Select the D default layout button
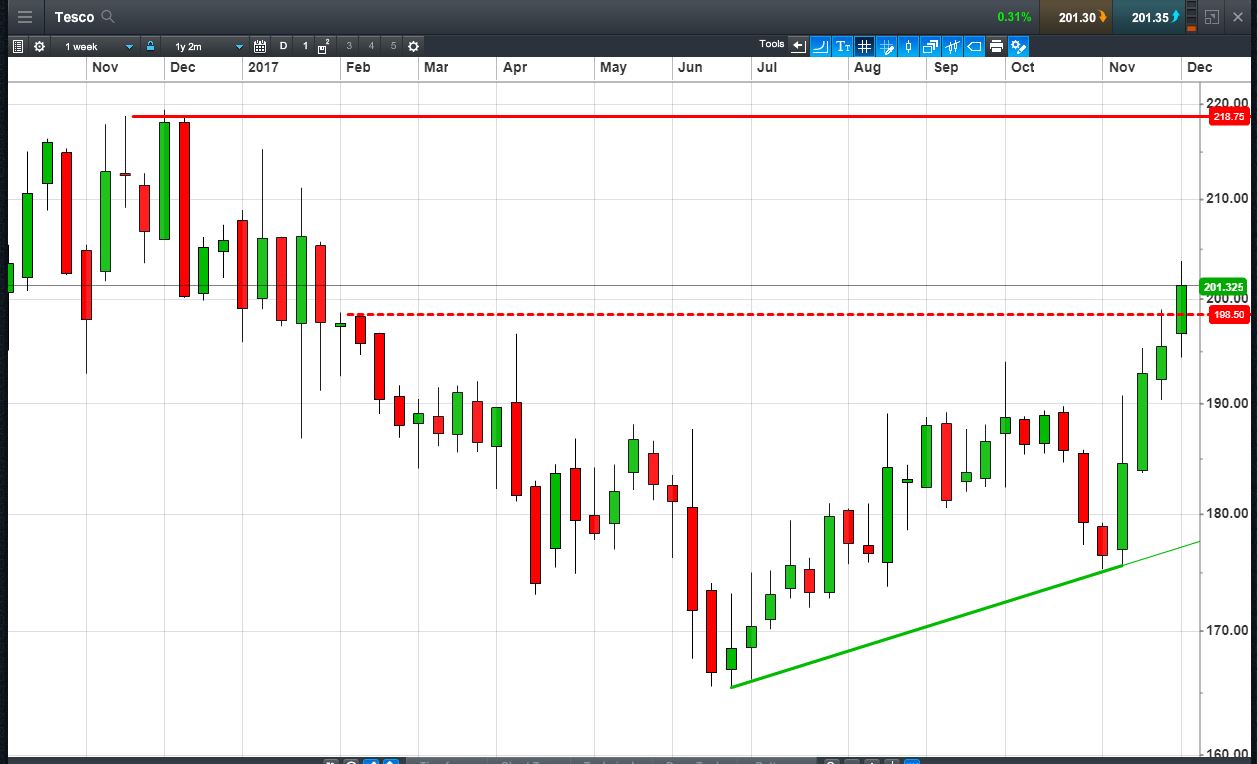This screenshot has height=764, width=1257. pyautogui.click(x=284, y=46)
